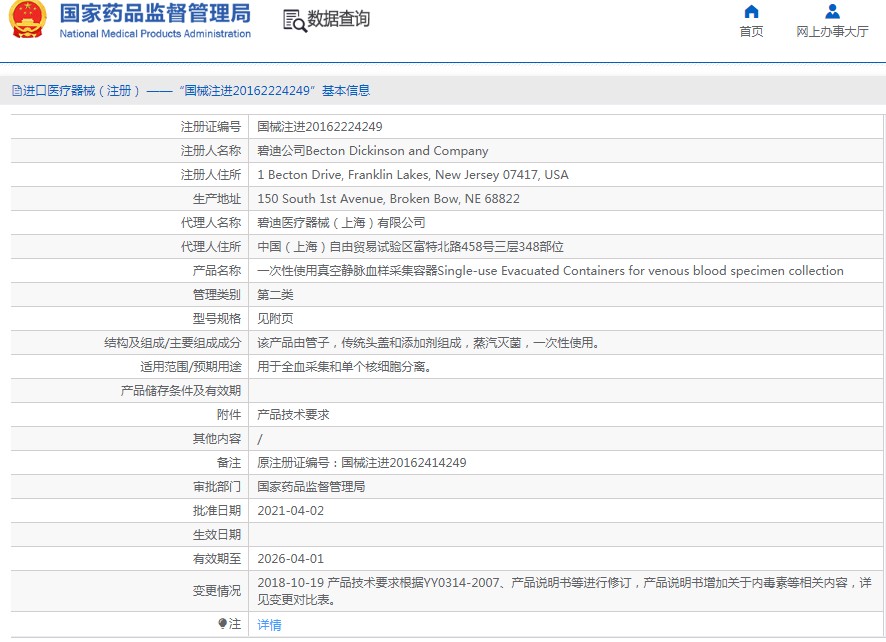
Task: Select breadcrumb text 进口医疗器械（注册）
Action: point(81,90)
